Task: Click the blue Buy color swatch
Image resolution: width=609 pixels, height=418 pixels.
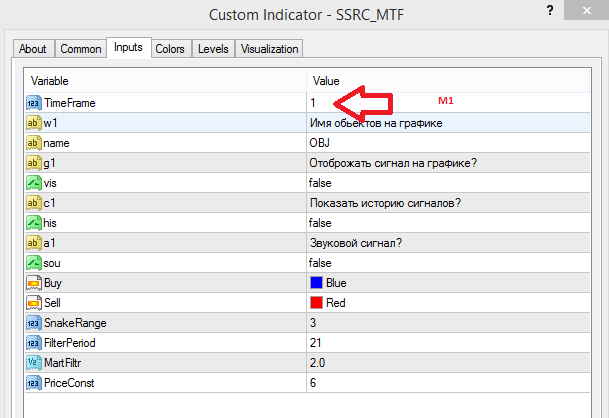Action: pyautogui.click(x=316, y=283)
